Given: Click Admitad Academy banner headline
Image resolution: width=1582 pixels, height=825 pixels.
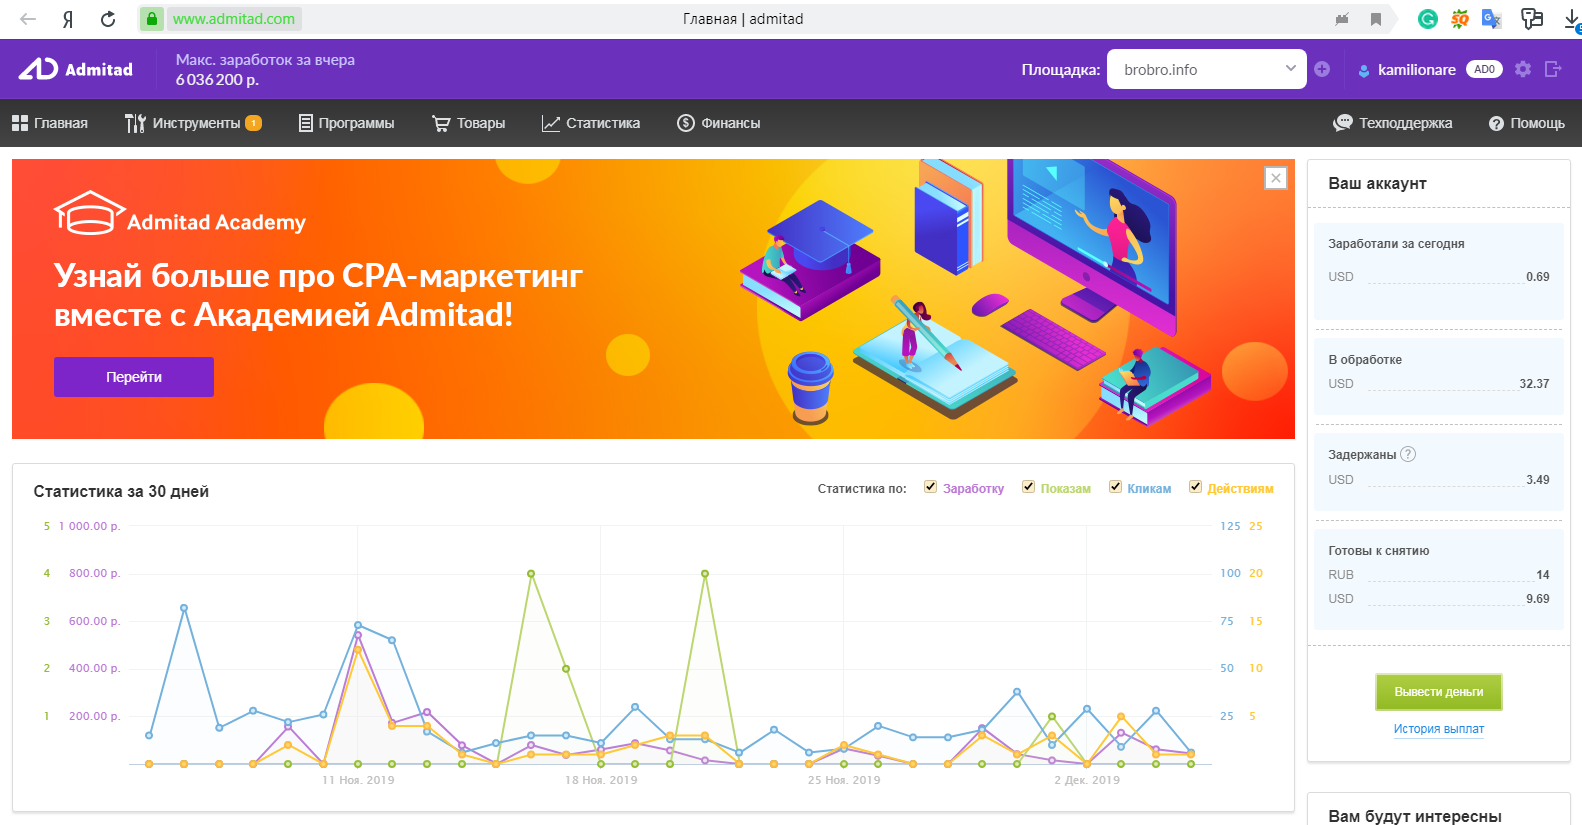Looking at the screenshot, I should [x=318, y=295].
